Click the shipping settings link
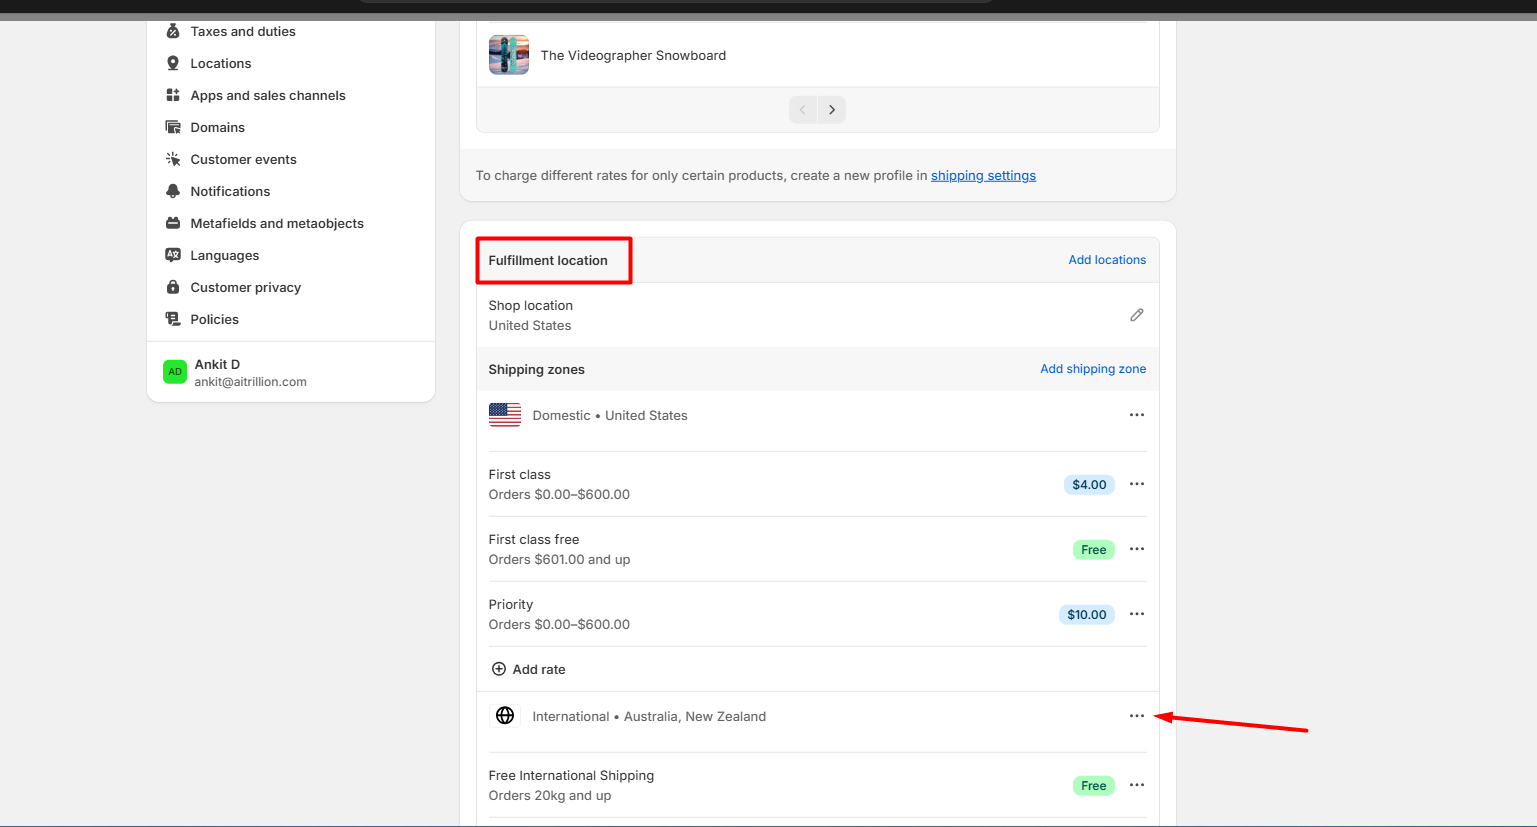The height and width of the screenshot is (827, 1537). coord(983,175)
